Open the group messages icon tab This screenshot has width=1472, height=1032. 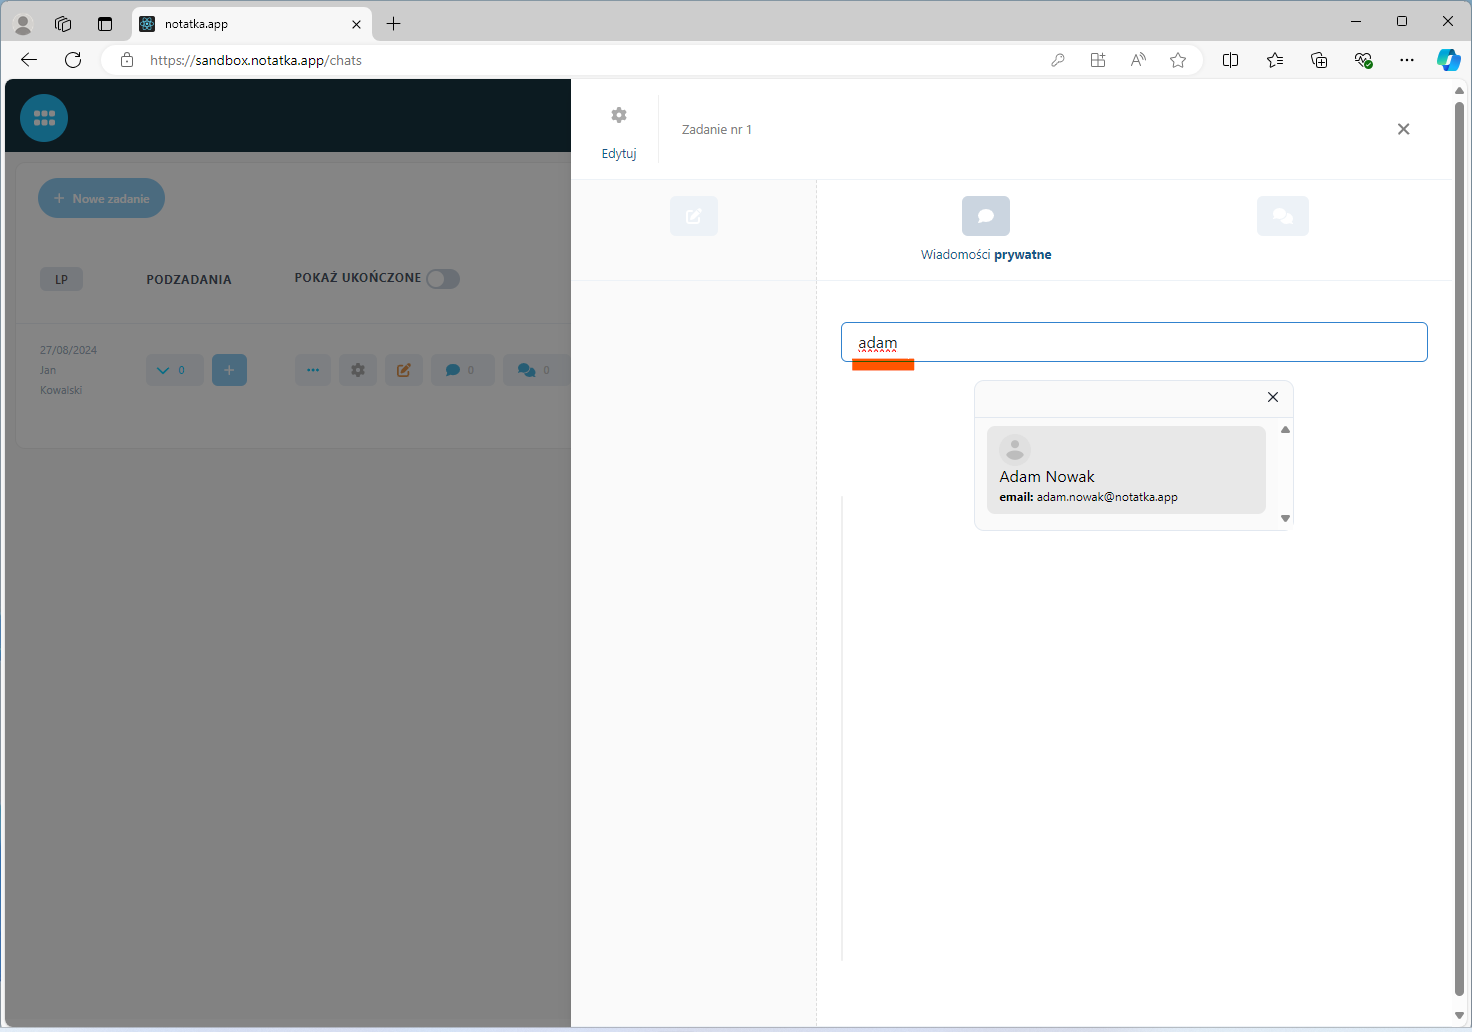point(1282,216)
